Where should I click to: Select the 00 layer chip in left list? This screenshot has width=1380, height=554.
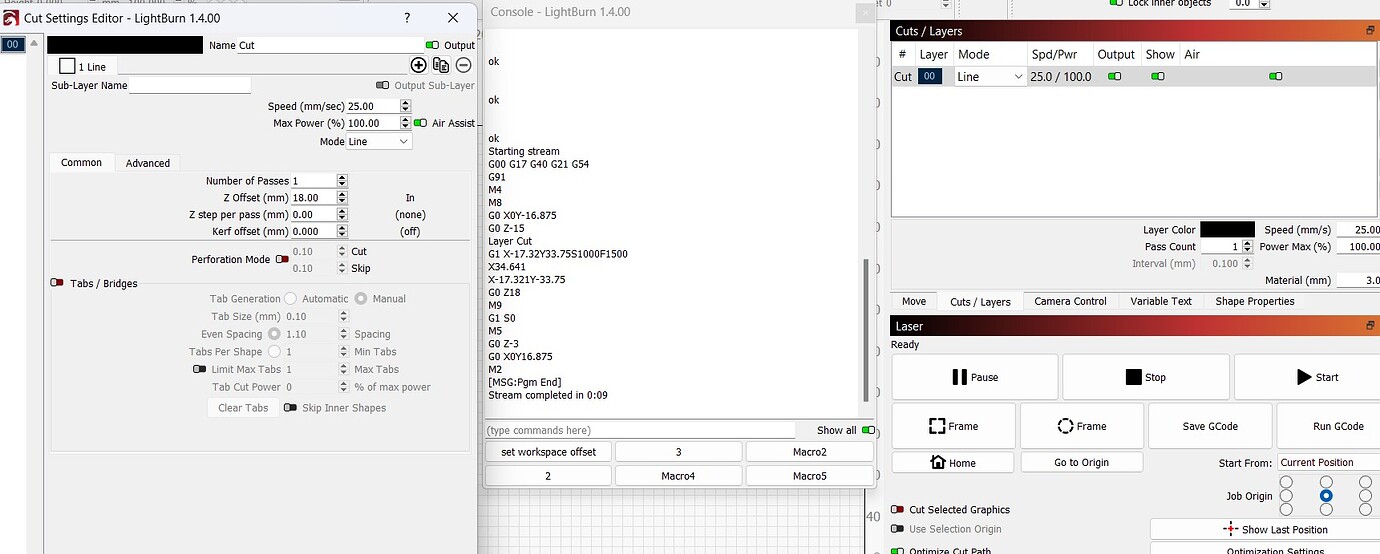click(x=13, y=44)
